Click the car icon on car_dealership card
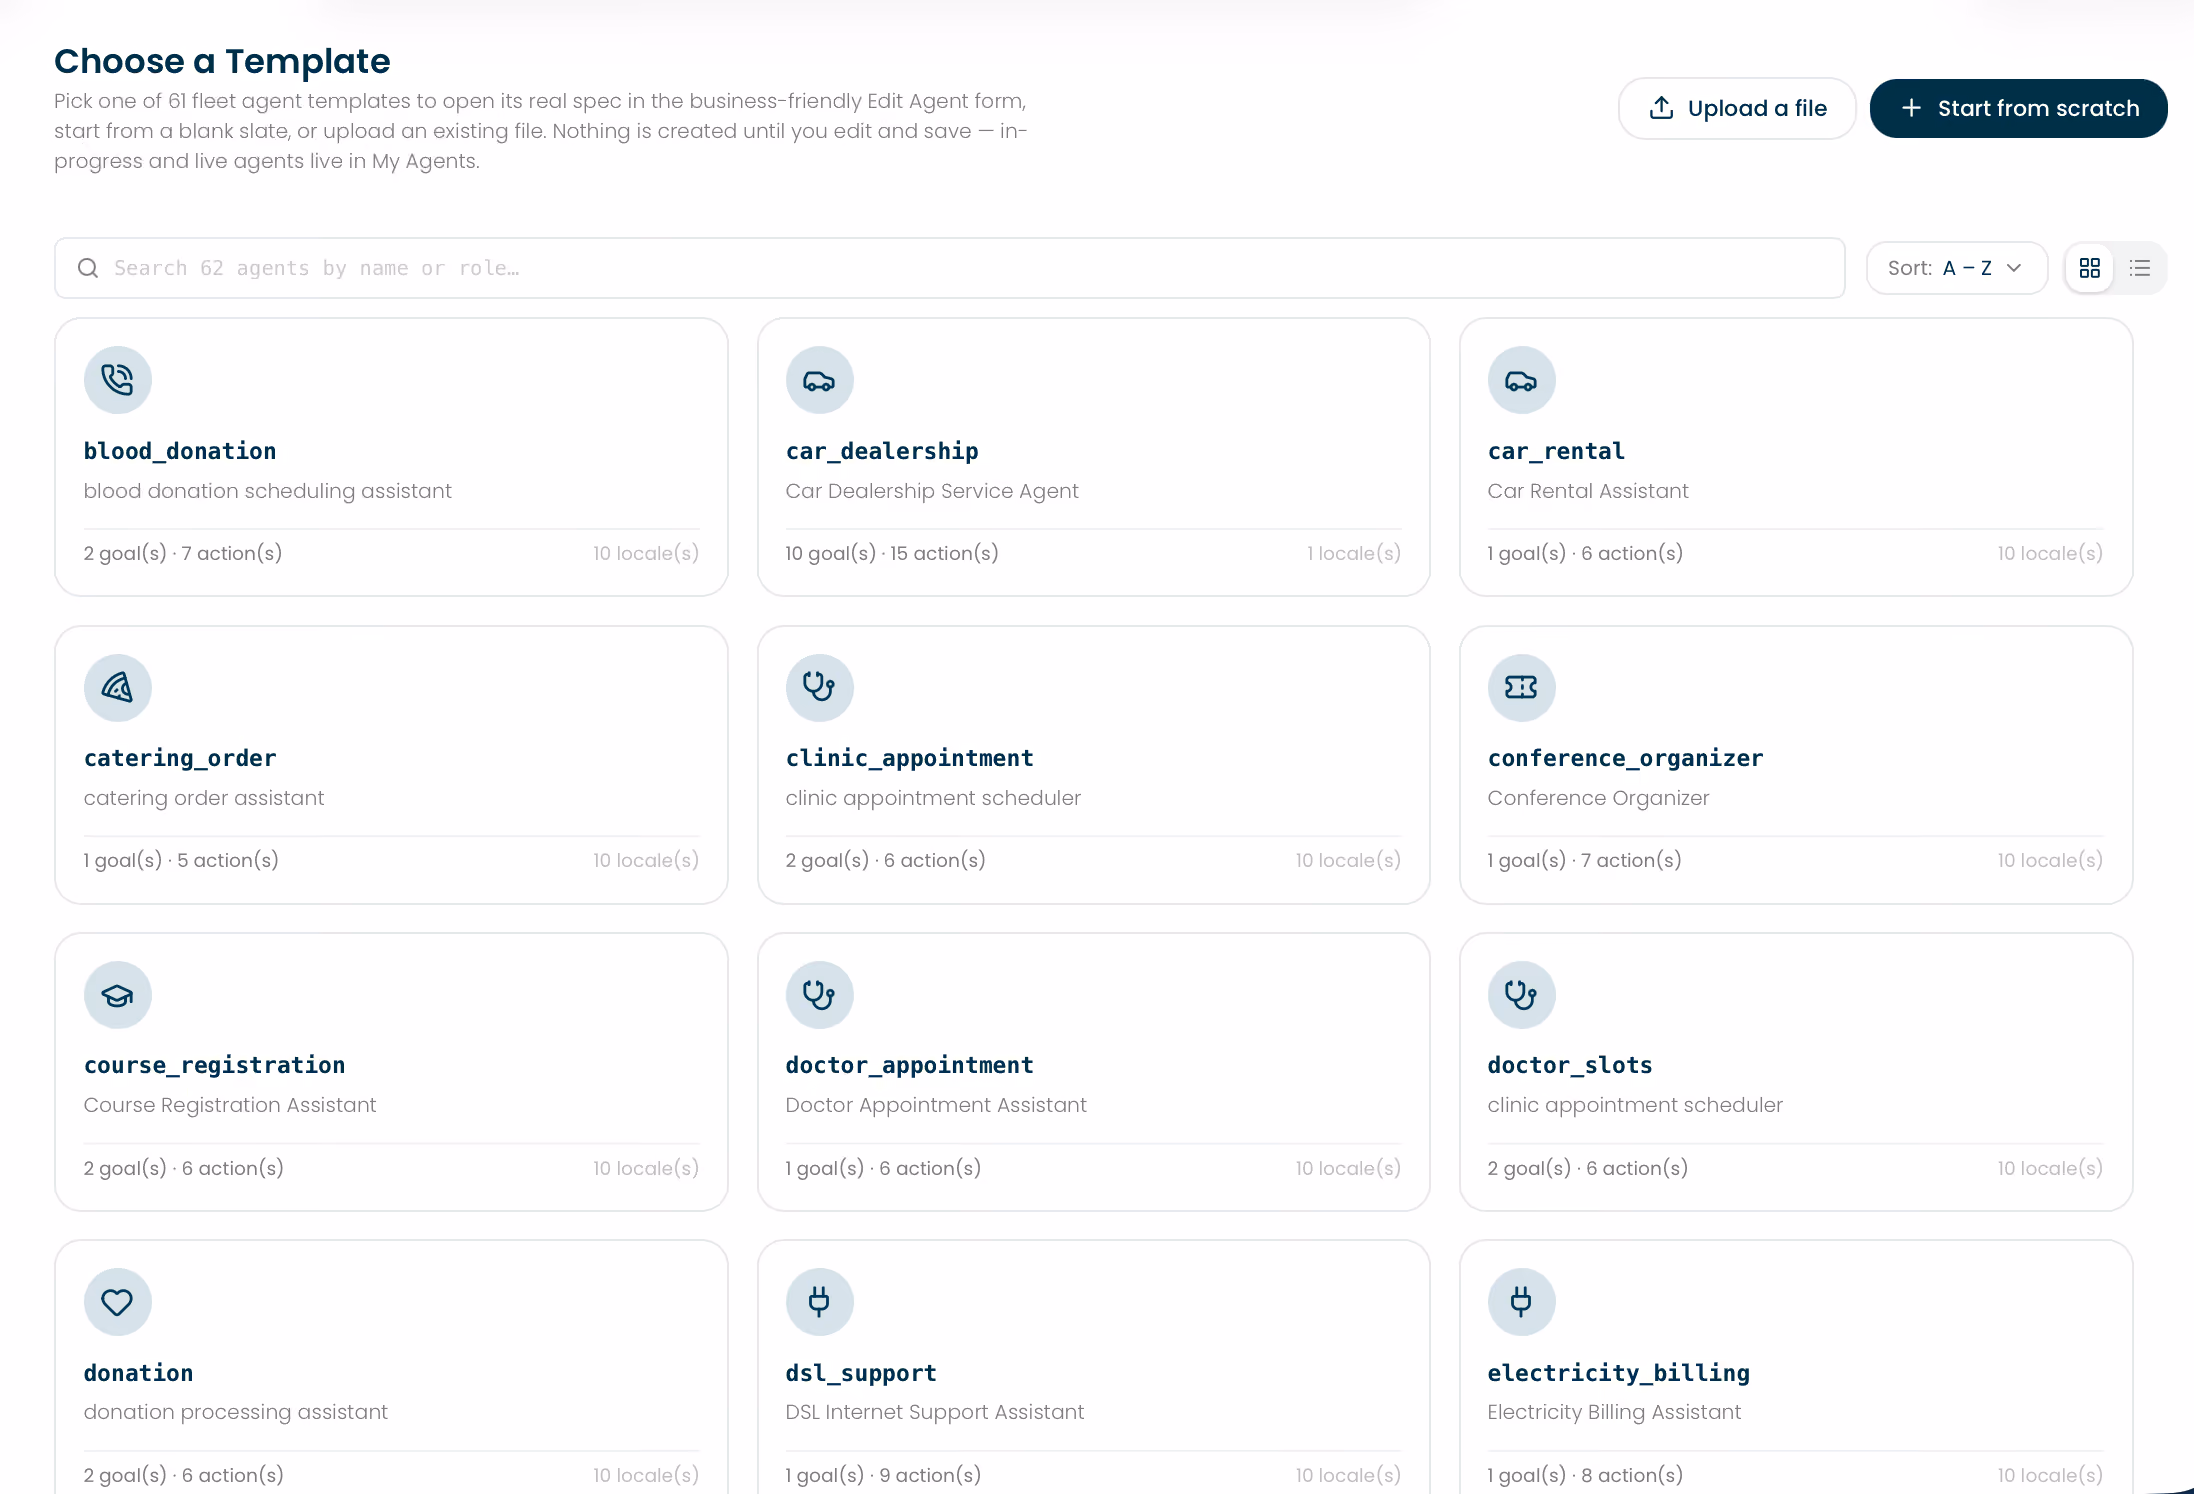 (x=819, y=380)
